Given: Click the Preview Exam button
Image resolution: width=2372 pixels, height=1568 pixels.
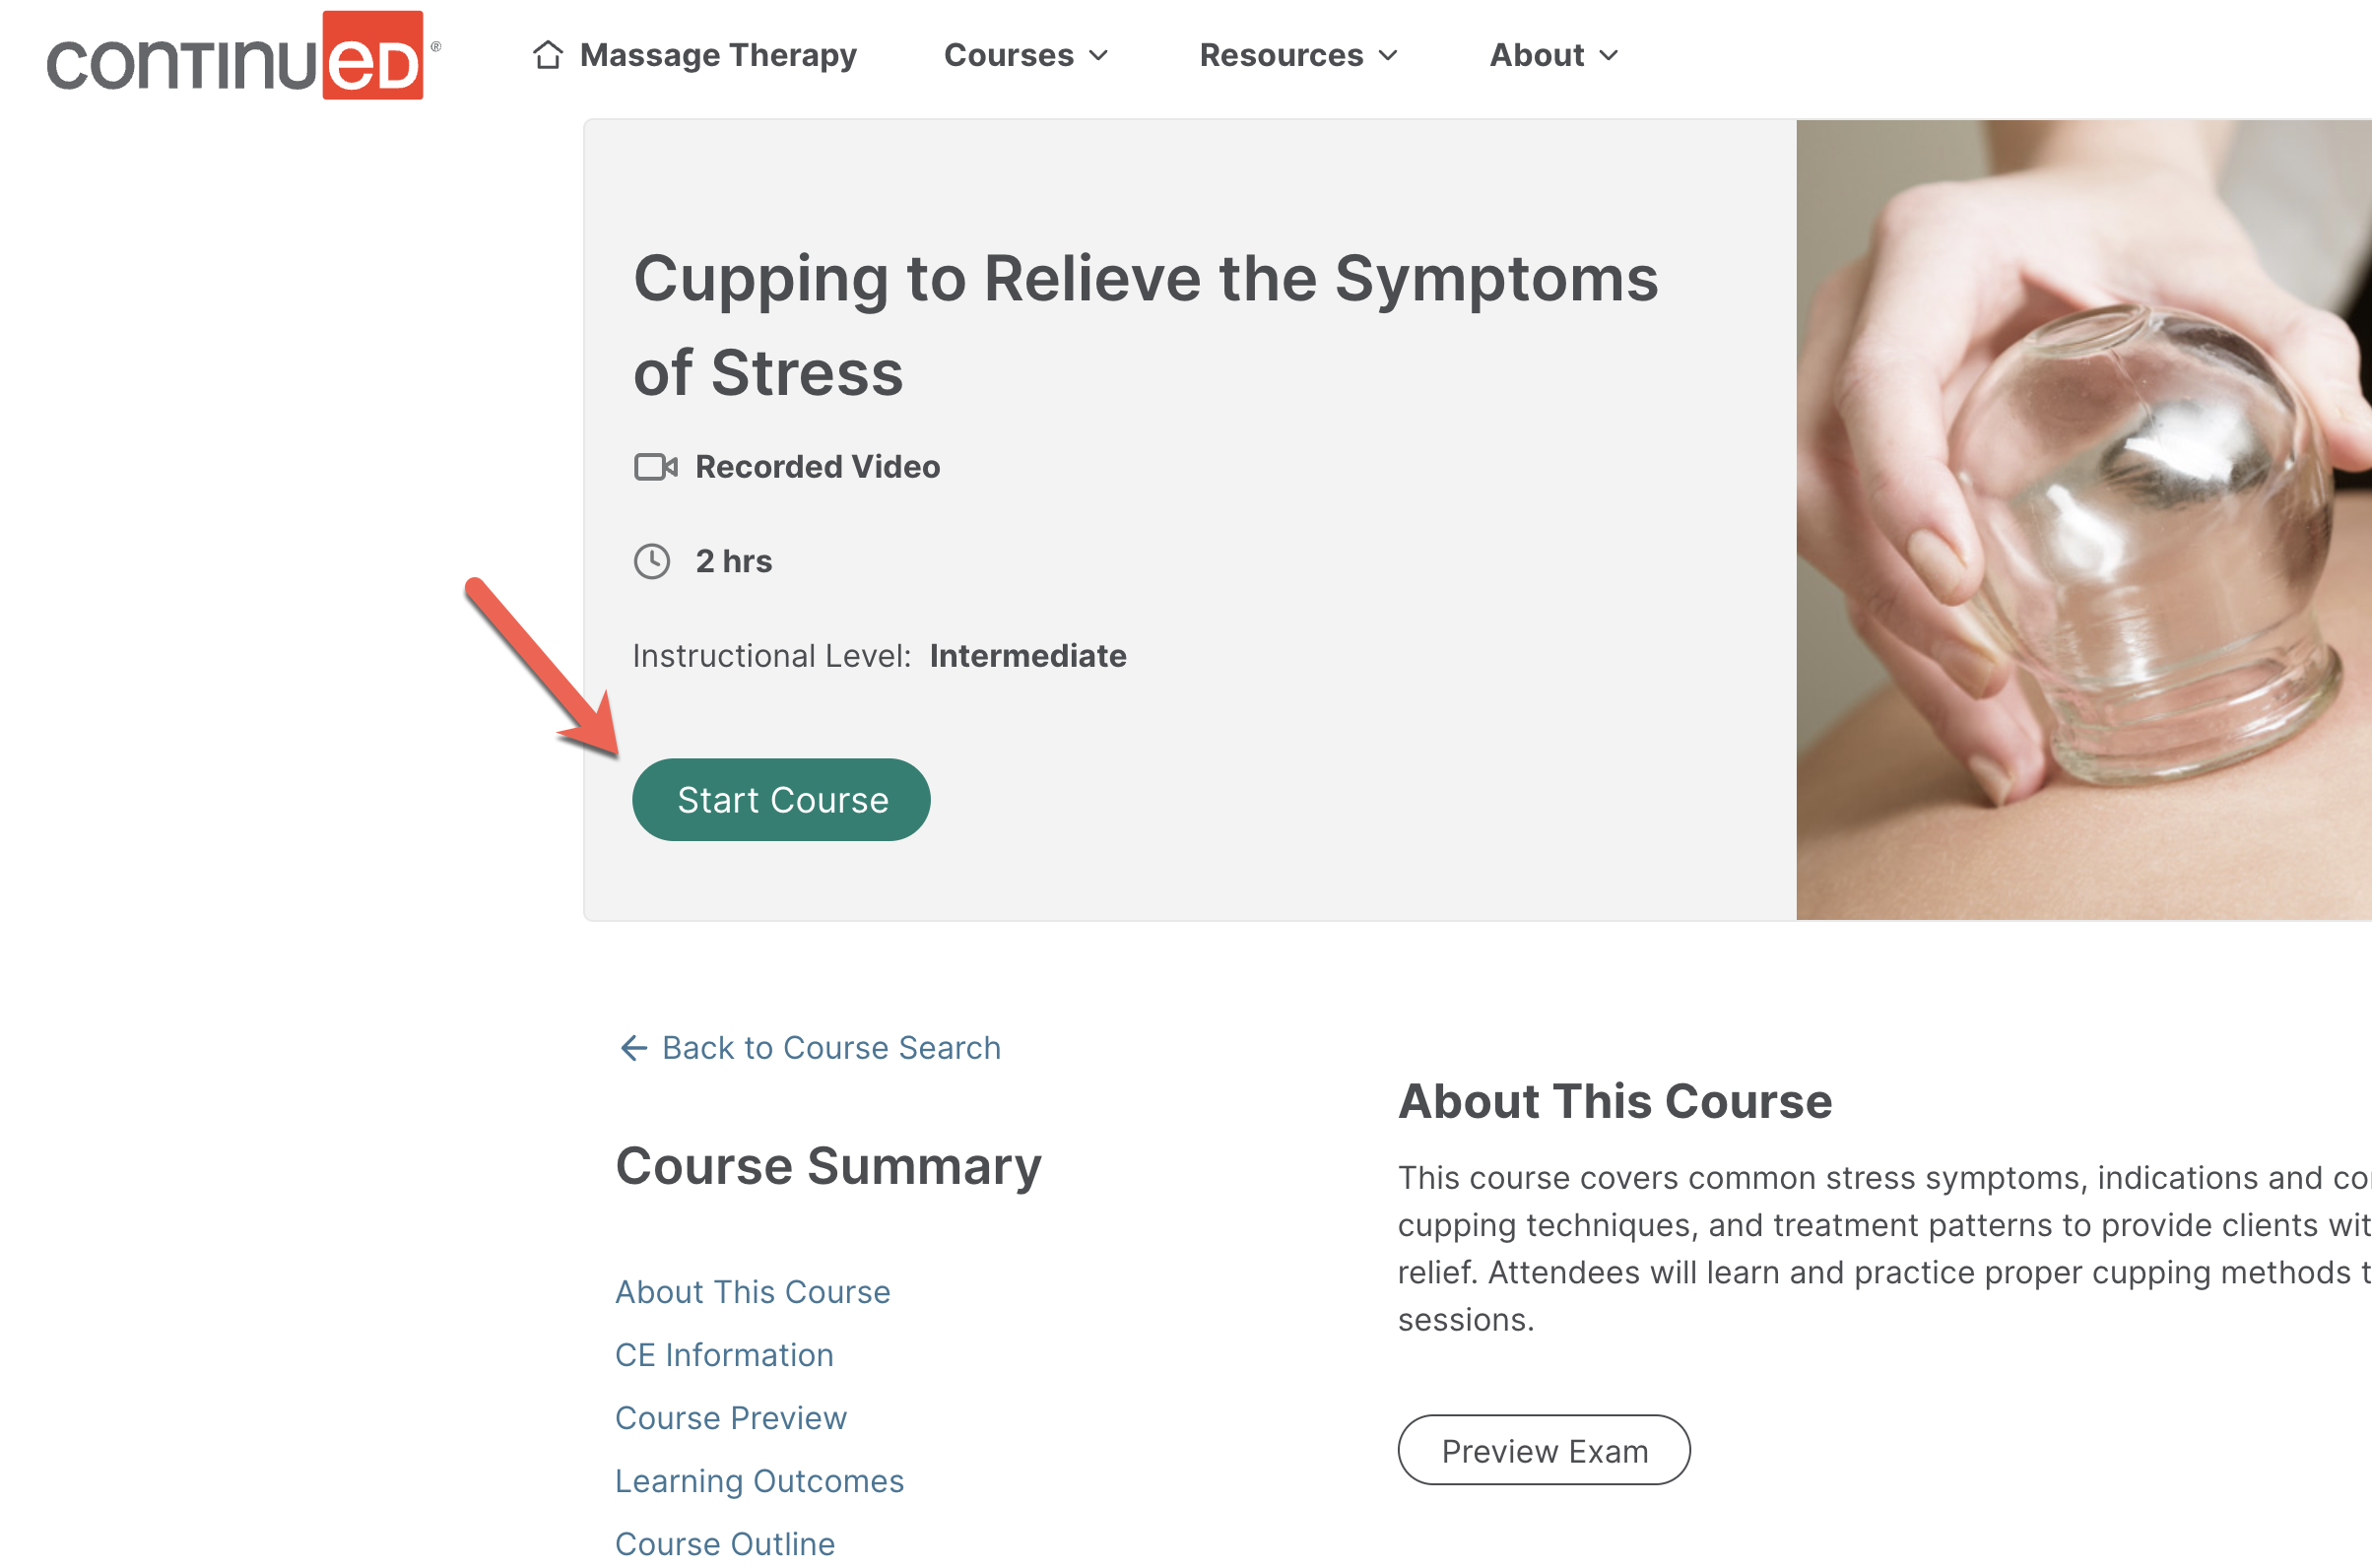Looking at the screenshot, I should 1543,1450.
